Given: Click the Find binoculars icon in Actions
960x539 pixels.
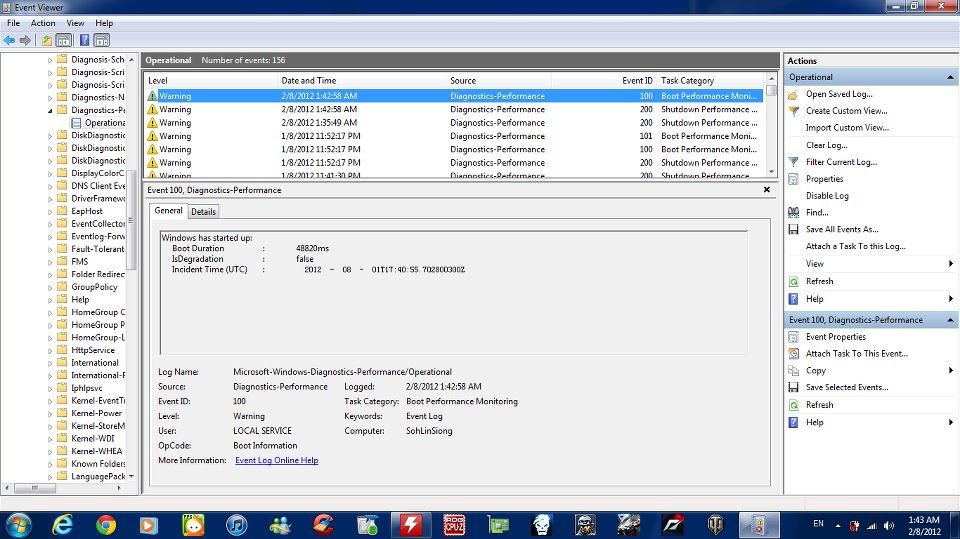Looking at the screenshot, I should (x=794, y=212).
